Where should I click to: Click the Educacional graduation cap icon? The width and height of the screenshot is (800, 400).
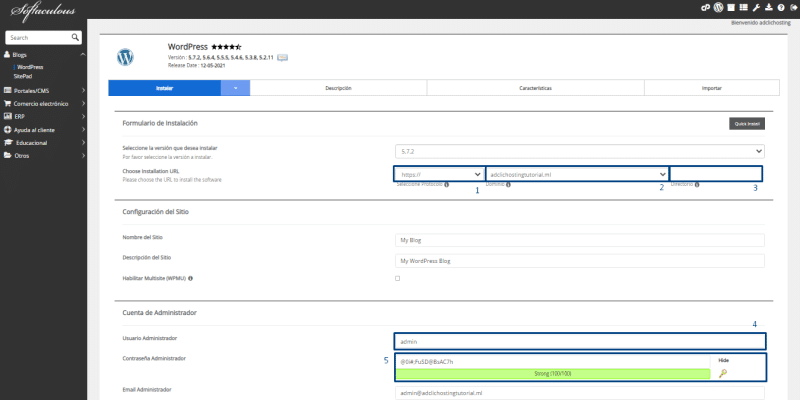click(8, 142)
